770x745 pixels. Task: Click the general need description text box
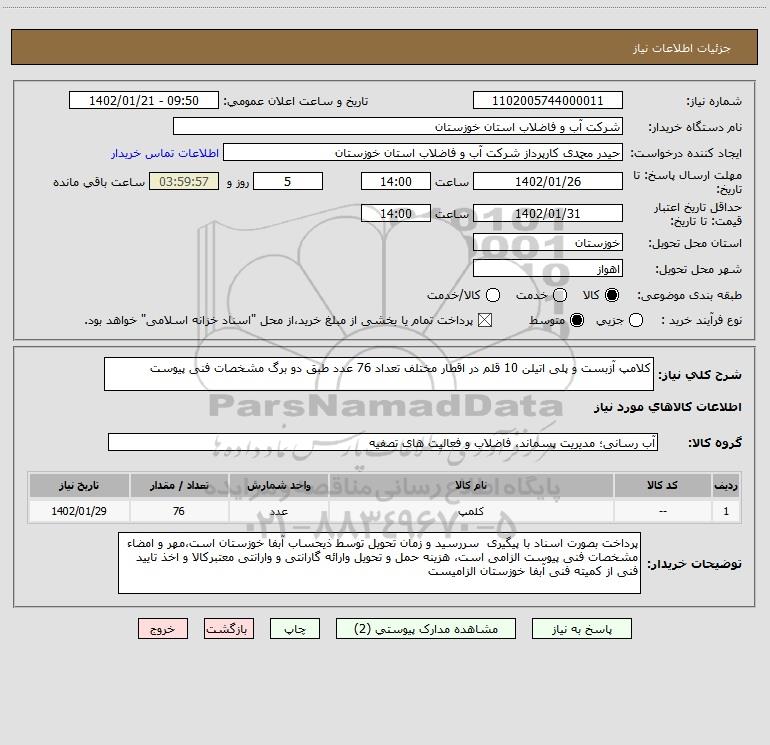click(x=379, y=374)
